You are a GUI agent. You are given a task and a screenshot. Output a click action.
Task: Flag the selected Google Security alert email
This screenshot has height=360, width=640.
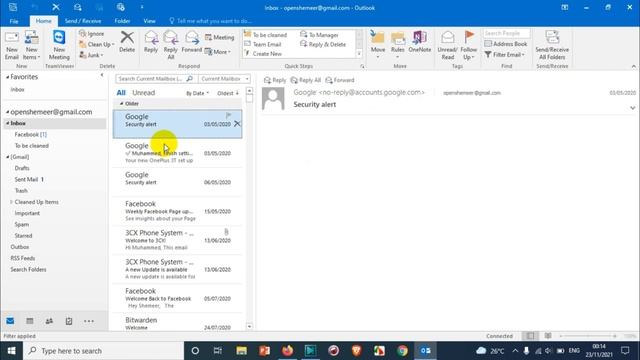[x=229, y=116]
